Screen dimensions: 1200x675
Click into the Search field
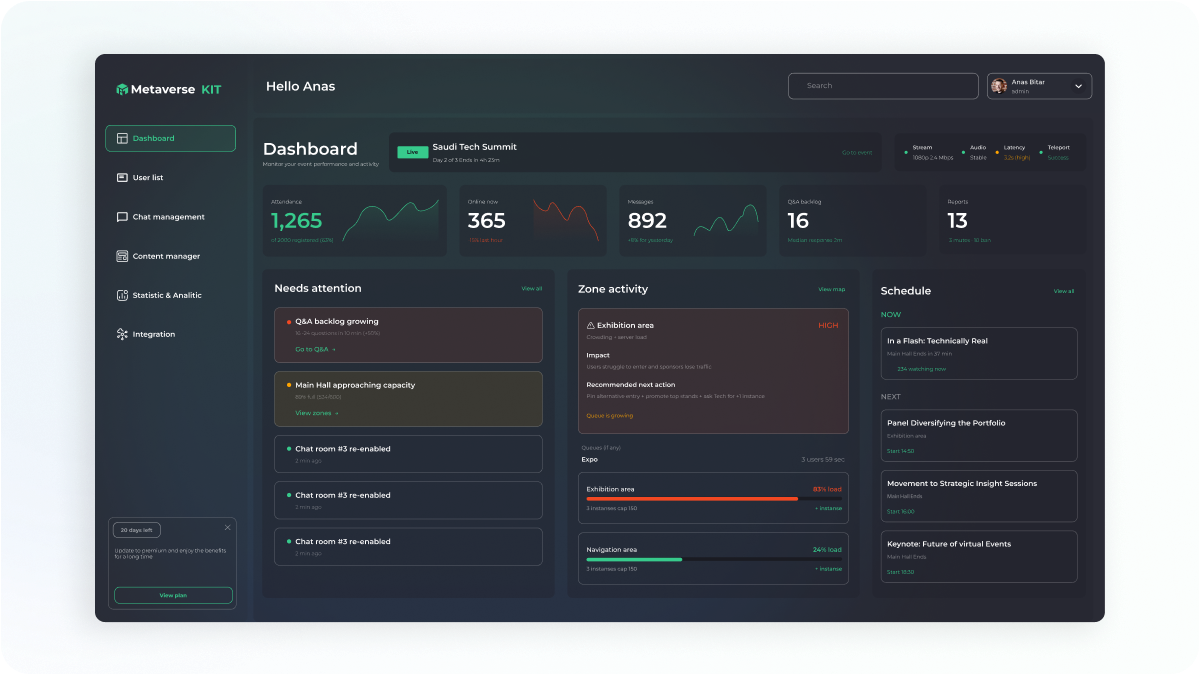point(883,86)
